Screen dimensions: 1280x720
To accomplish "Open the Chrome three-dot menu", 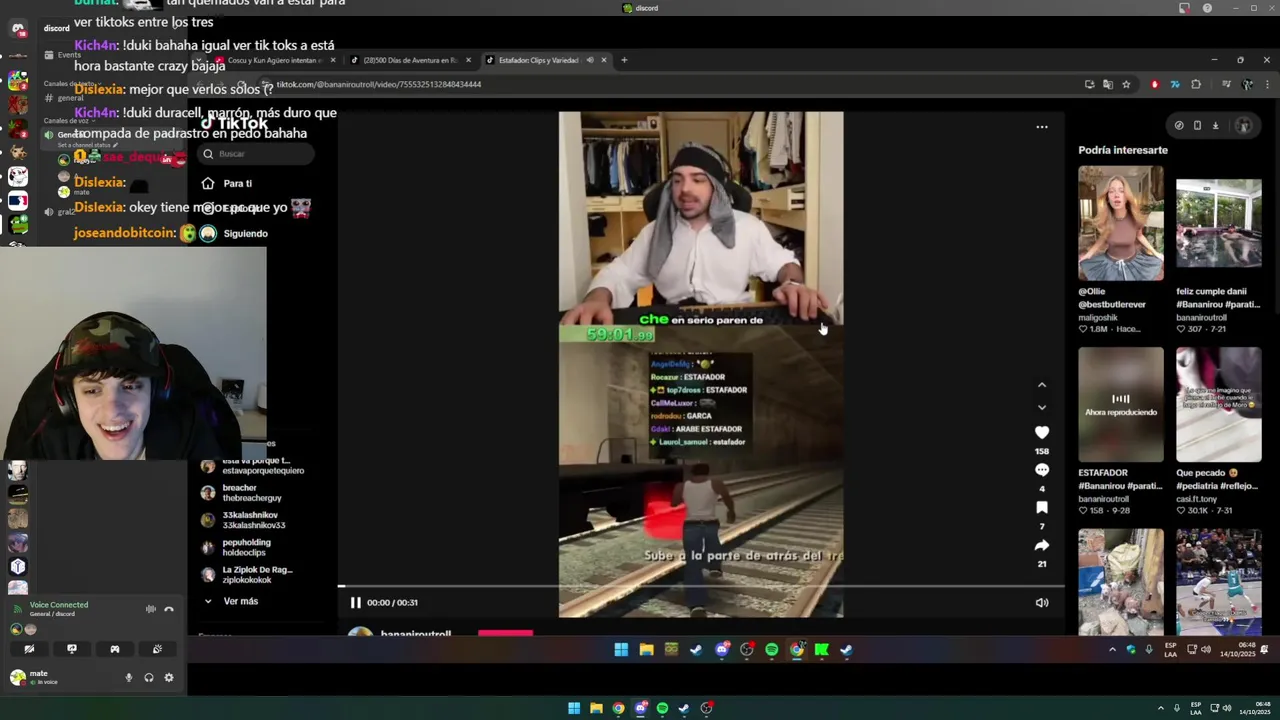I will (1266, 85).
